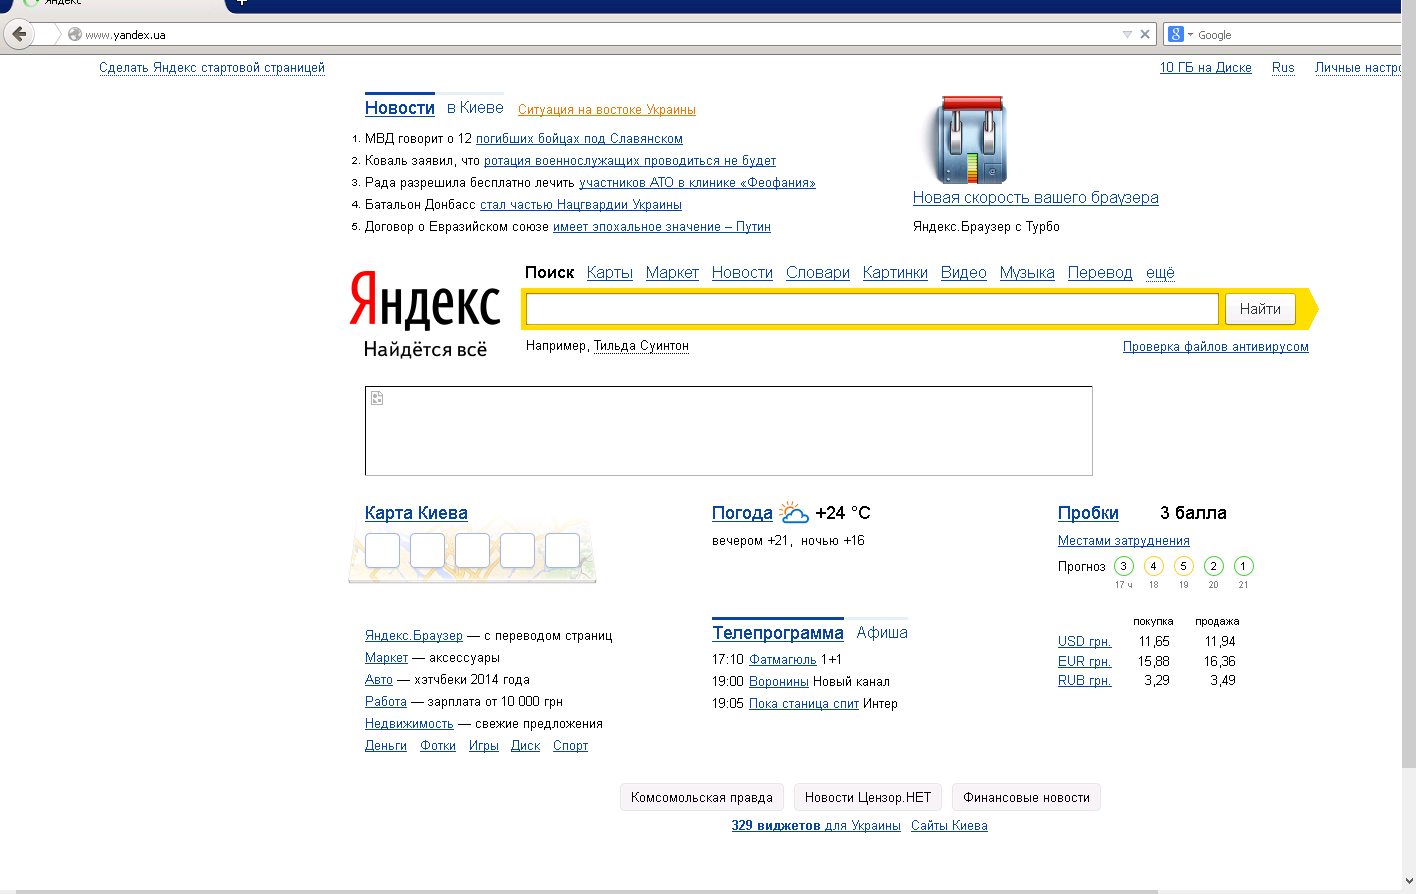
Task: Open TV show Пока станица спит link
Action: tap(804, 704)
